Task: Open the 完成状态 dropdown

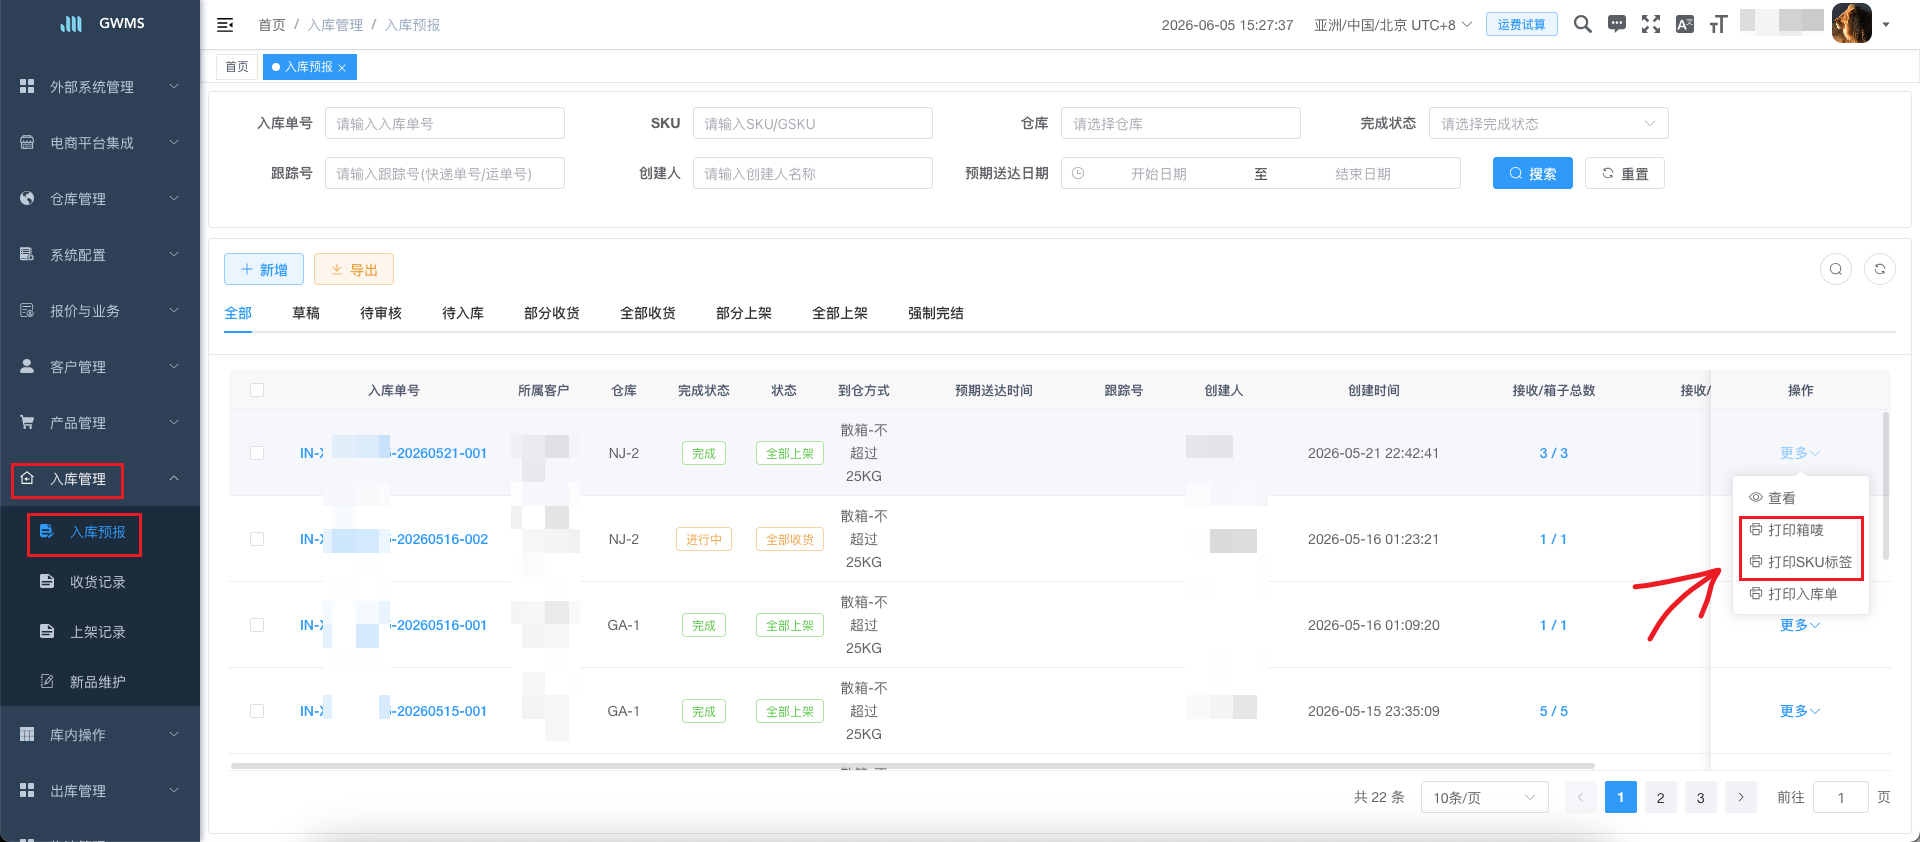Action: 1548,123
